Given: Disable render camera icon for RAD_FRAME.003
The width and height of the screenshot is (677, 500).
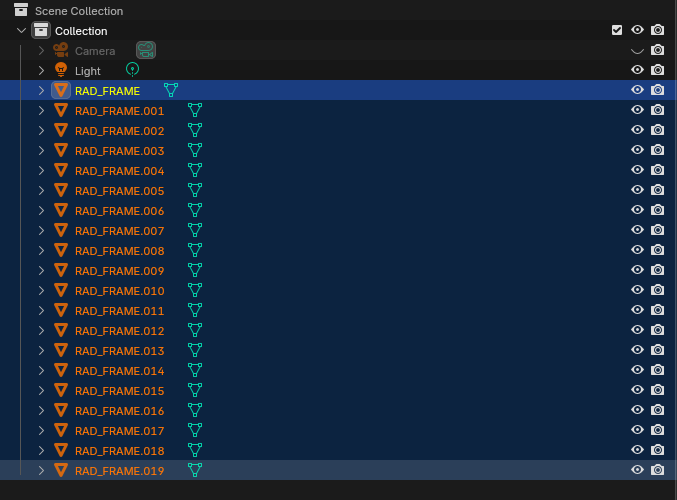Looking at the screenshot, I should tap(657, 150).
